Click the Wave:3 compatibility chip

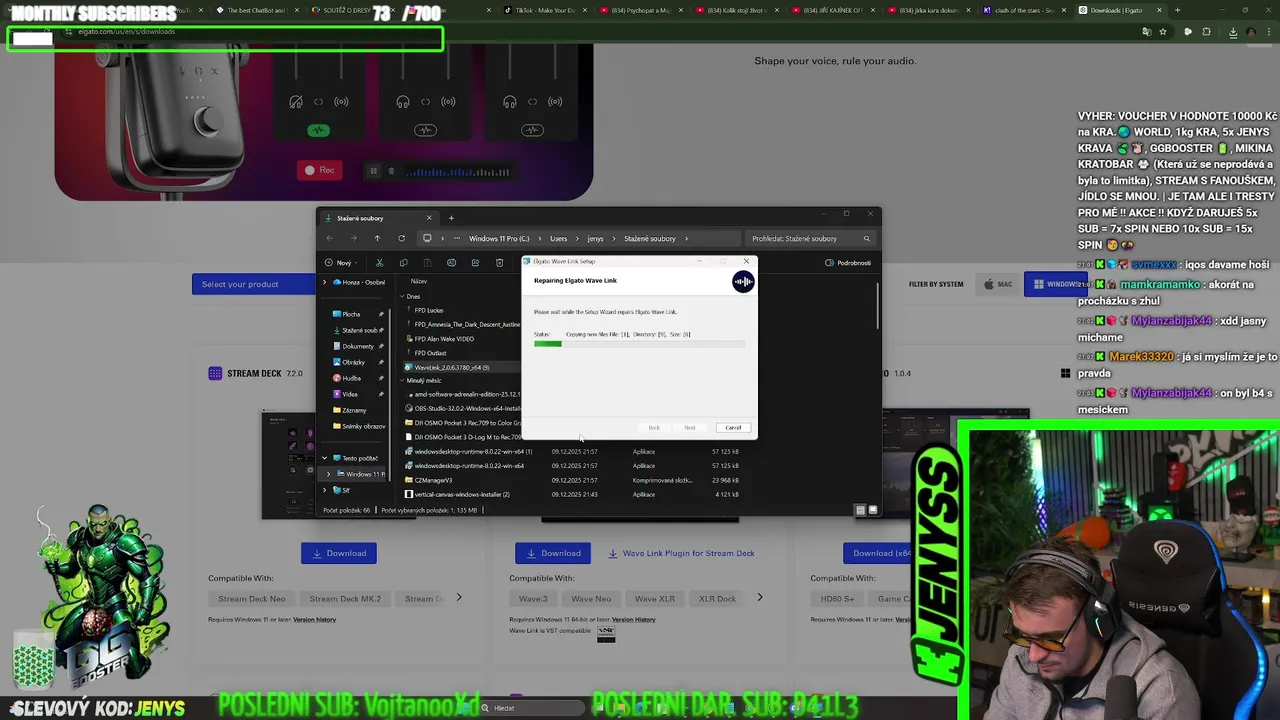click(533, 599)
